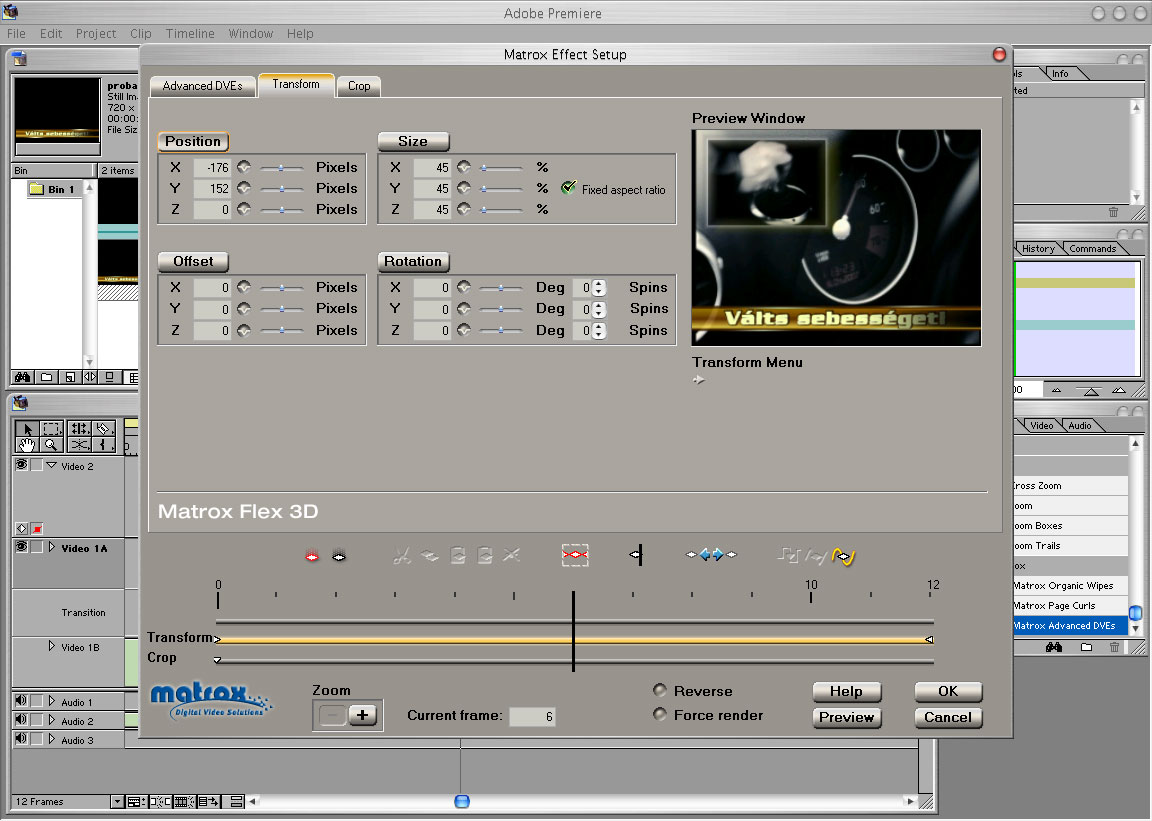Click the binoculars icon in the Transitions palette
The height and width of the screenshot is (821, 1152).
[x=1054, y=648]
